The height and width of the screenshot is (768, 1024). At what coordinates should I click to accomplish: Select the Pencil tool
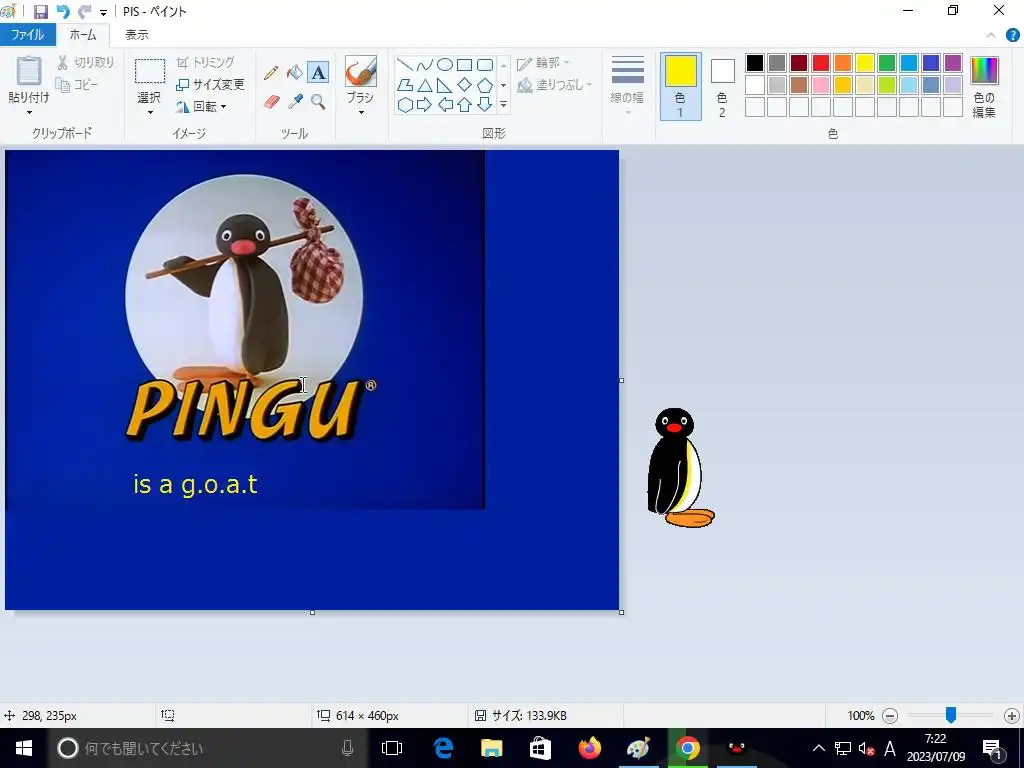[x=271, y=72]
